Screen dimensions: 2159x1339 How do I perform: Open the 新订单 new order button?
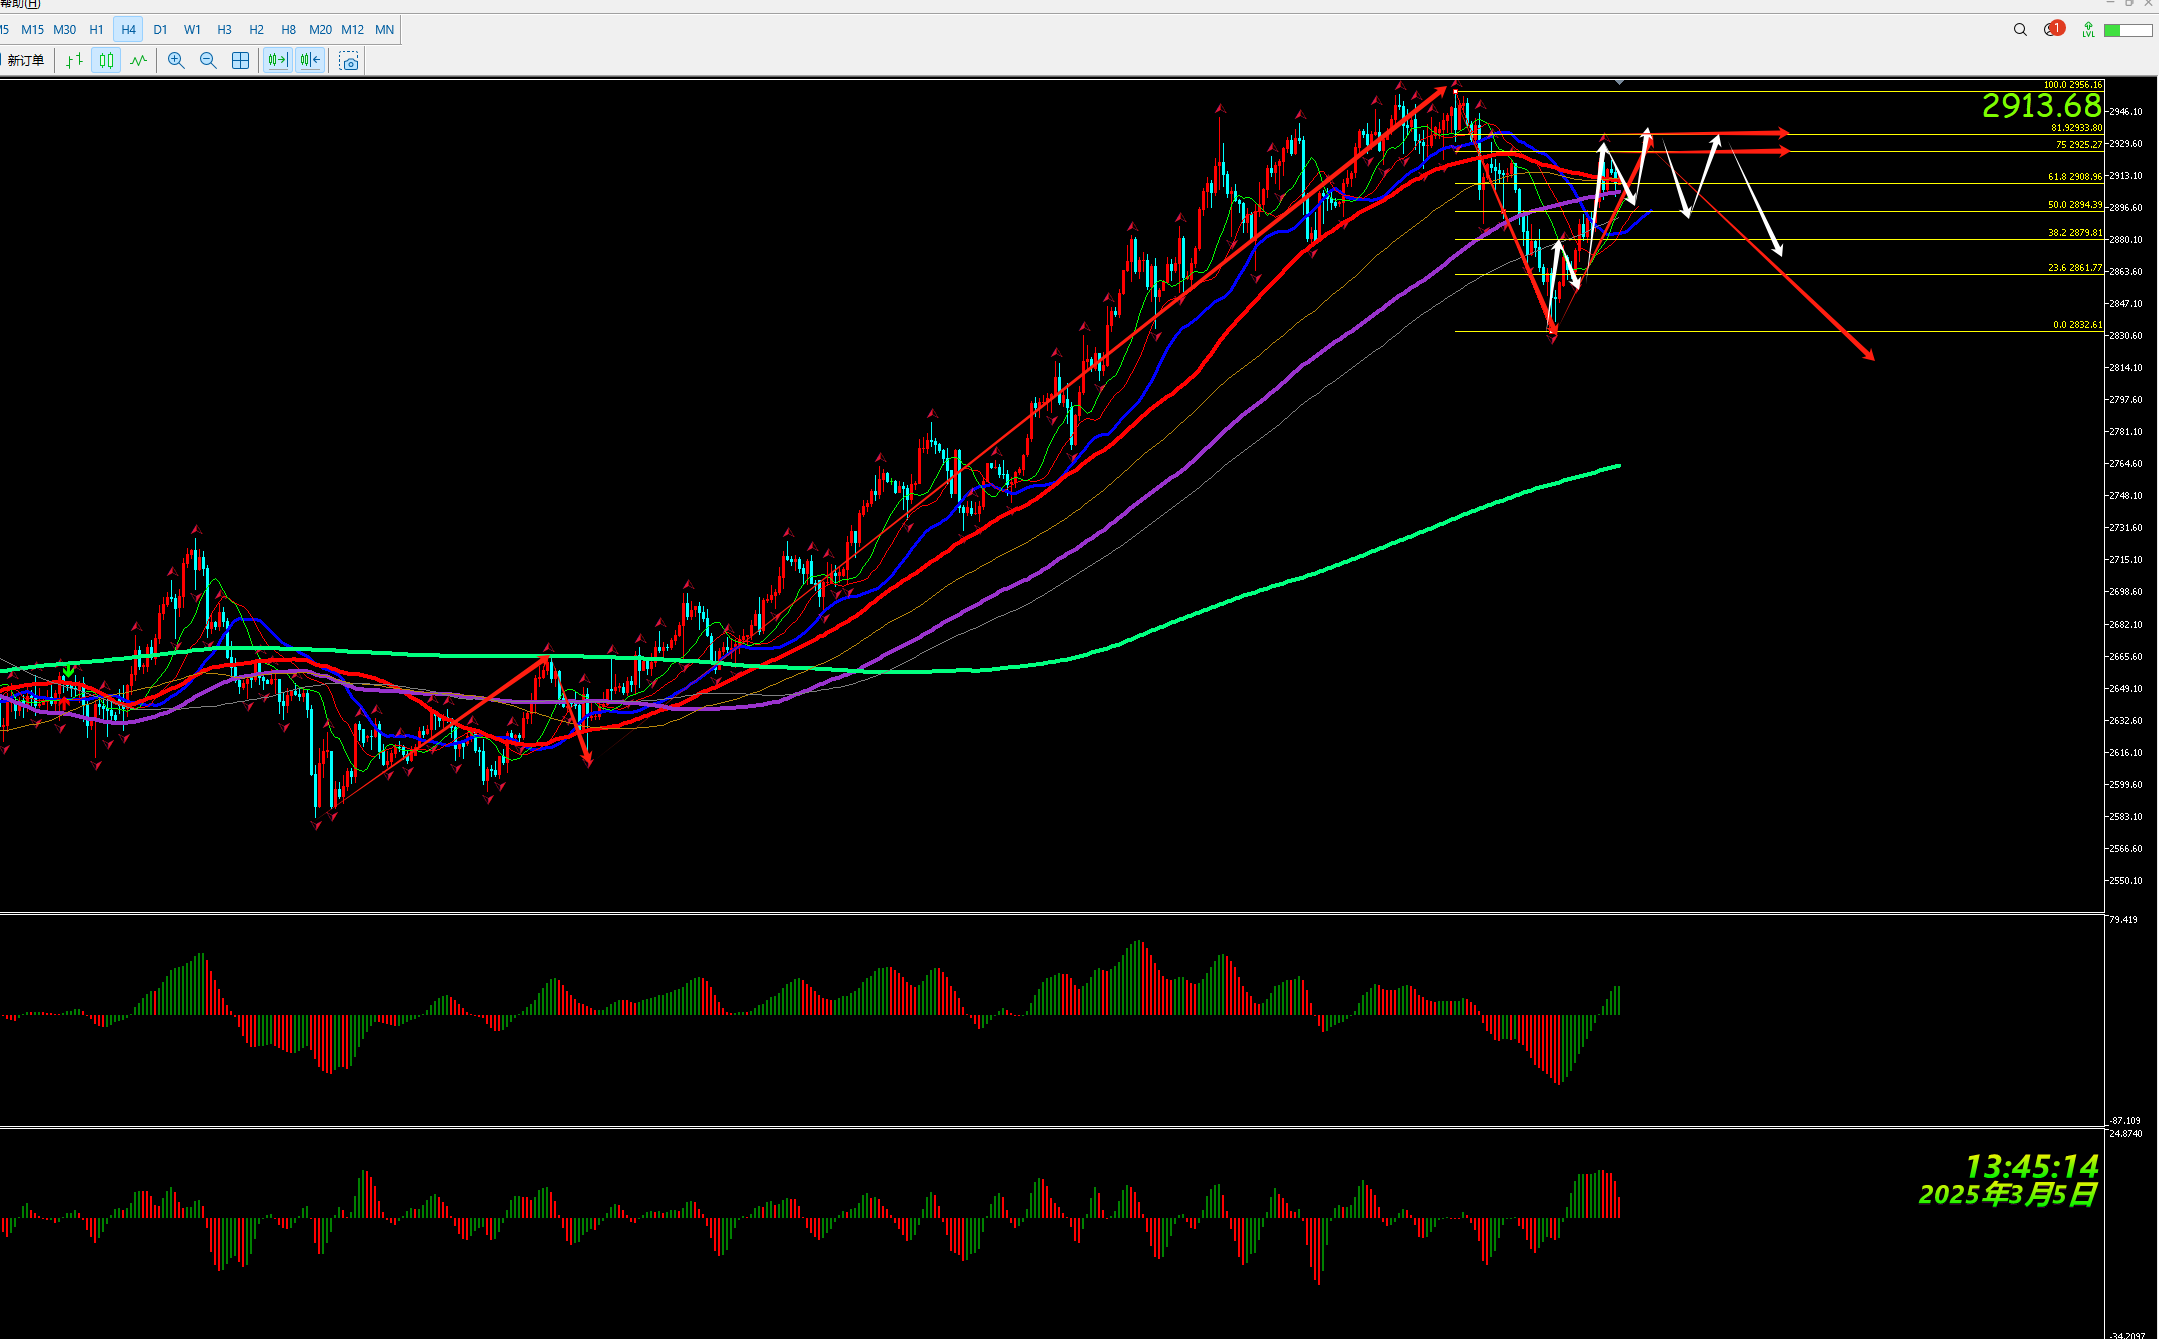pyautogui.click(x=25, y=61)
